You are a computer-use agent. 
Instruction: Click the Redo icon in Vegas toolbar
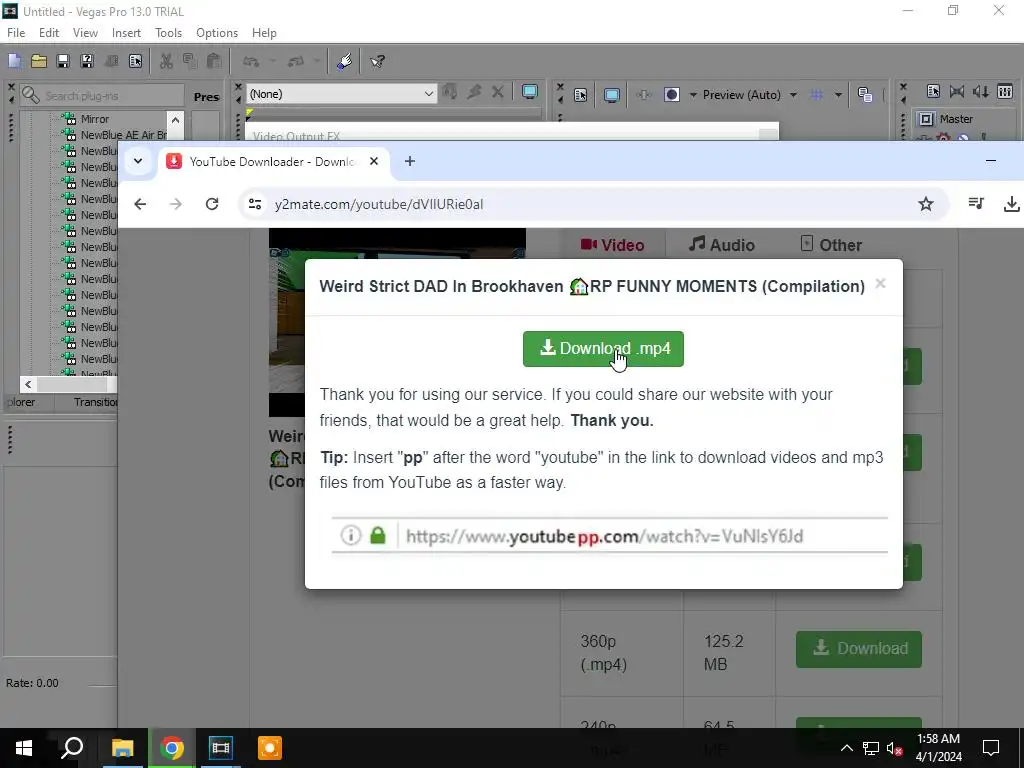click(x=296, y=61)
